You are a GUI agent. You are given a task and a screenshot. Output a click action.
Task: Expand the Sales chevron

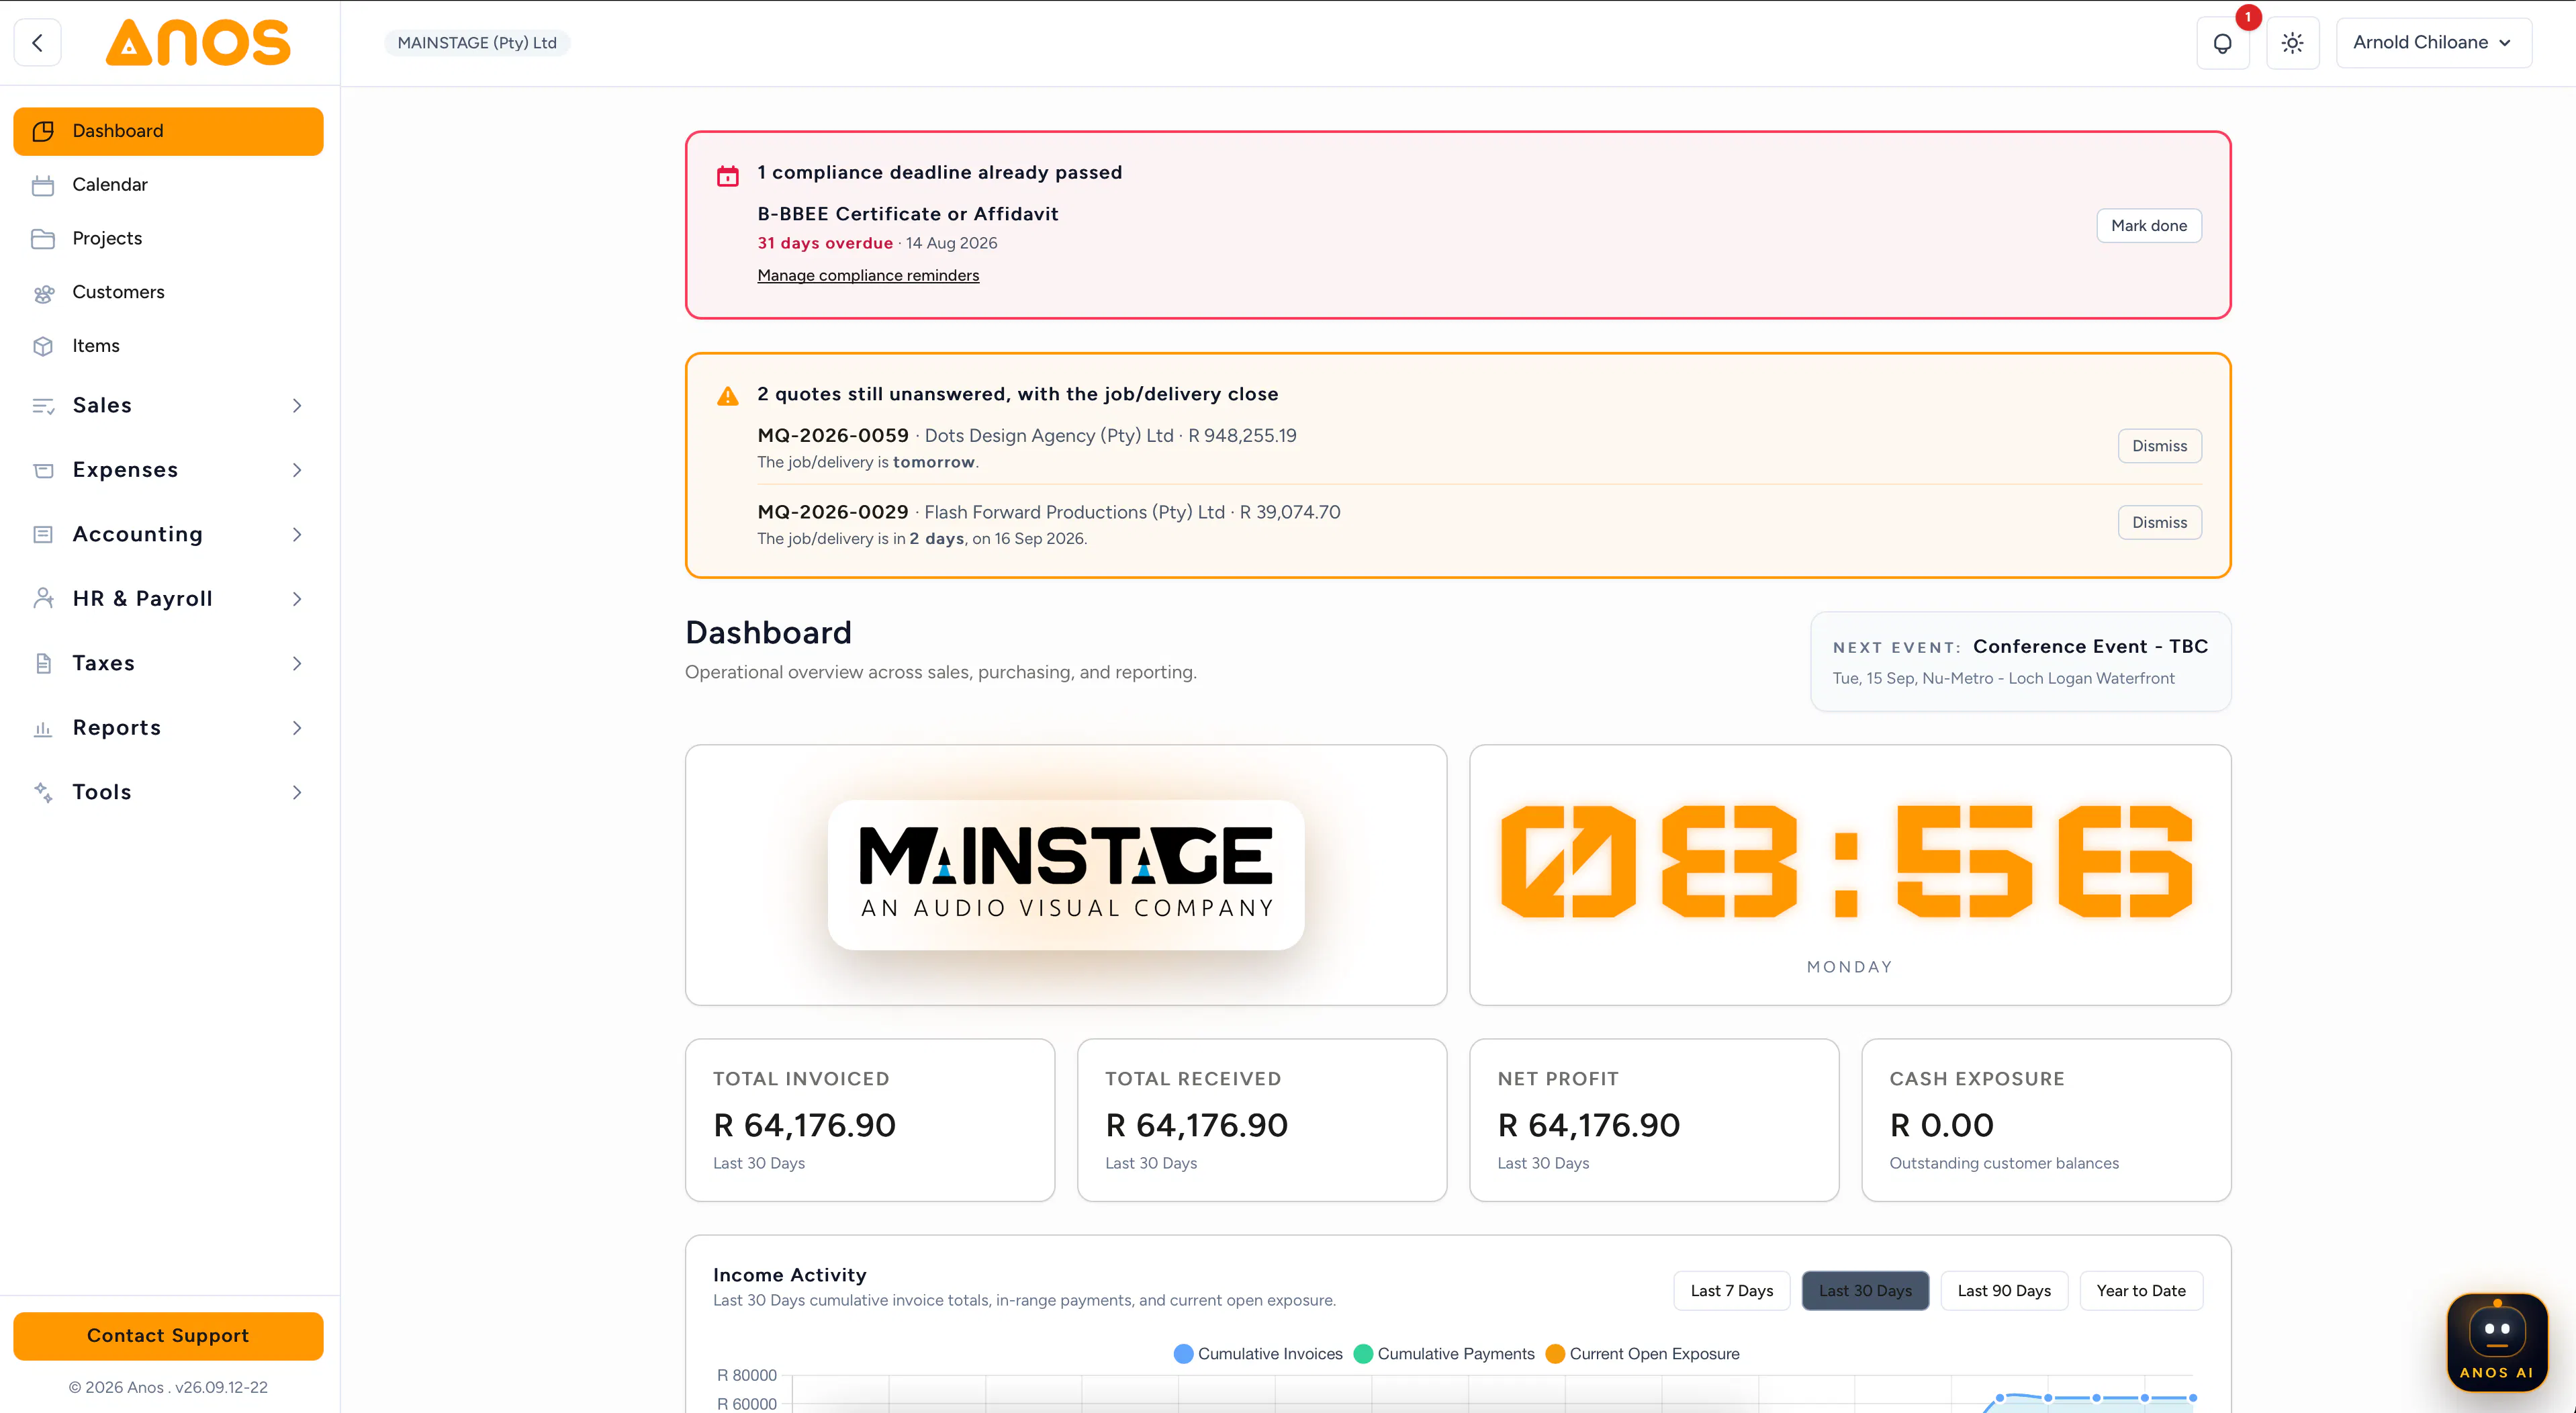297,406
